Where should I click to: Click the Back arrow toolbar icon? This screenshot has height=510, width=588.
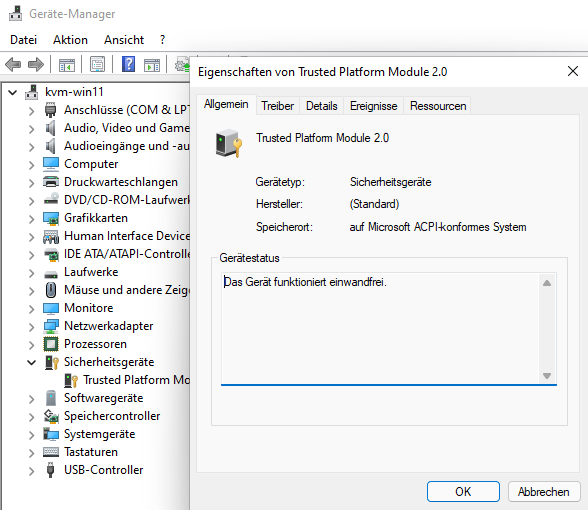click(x=13, y=65)
